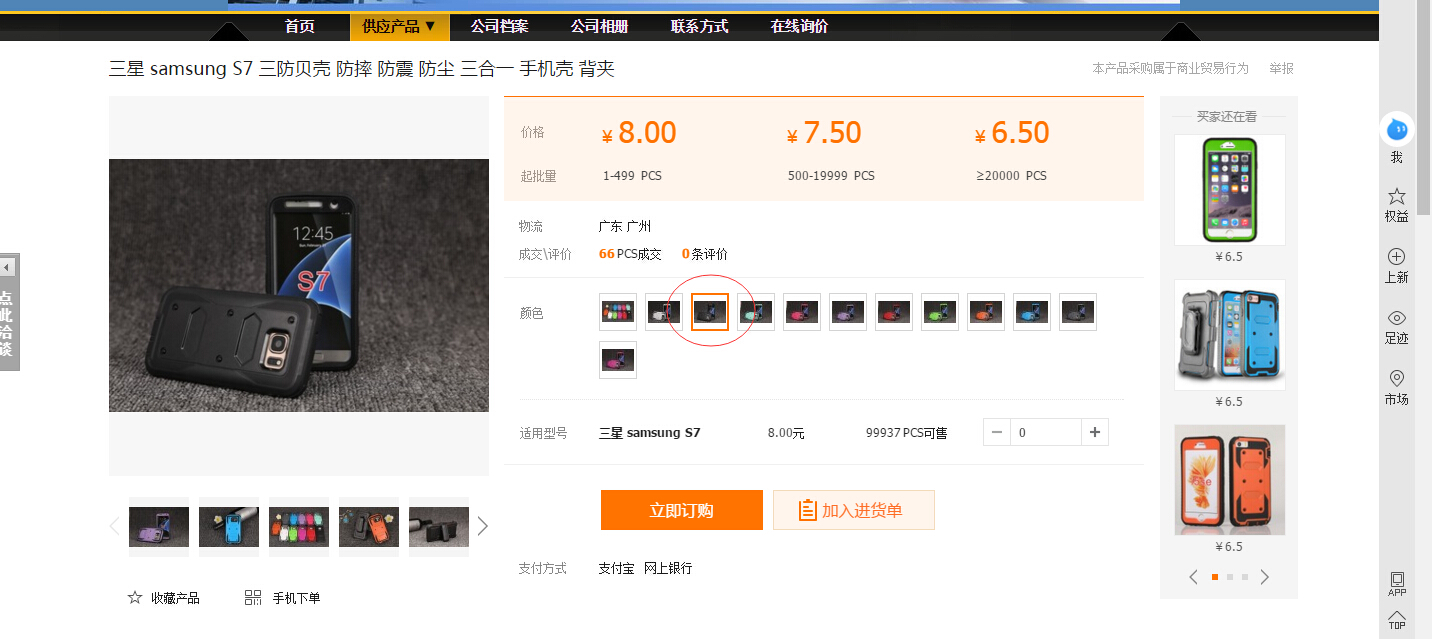Select the light purple case color option

click(x=848, y=312)
